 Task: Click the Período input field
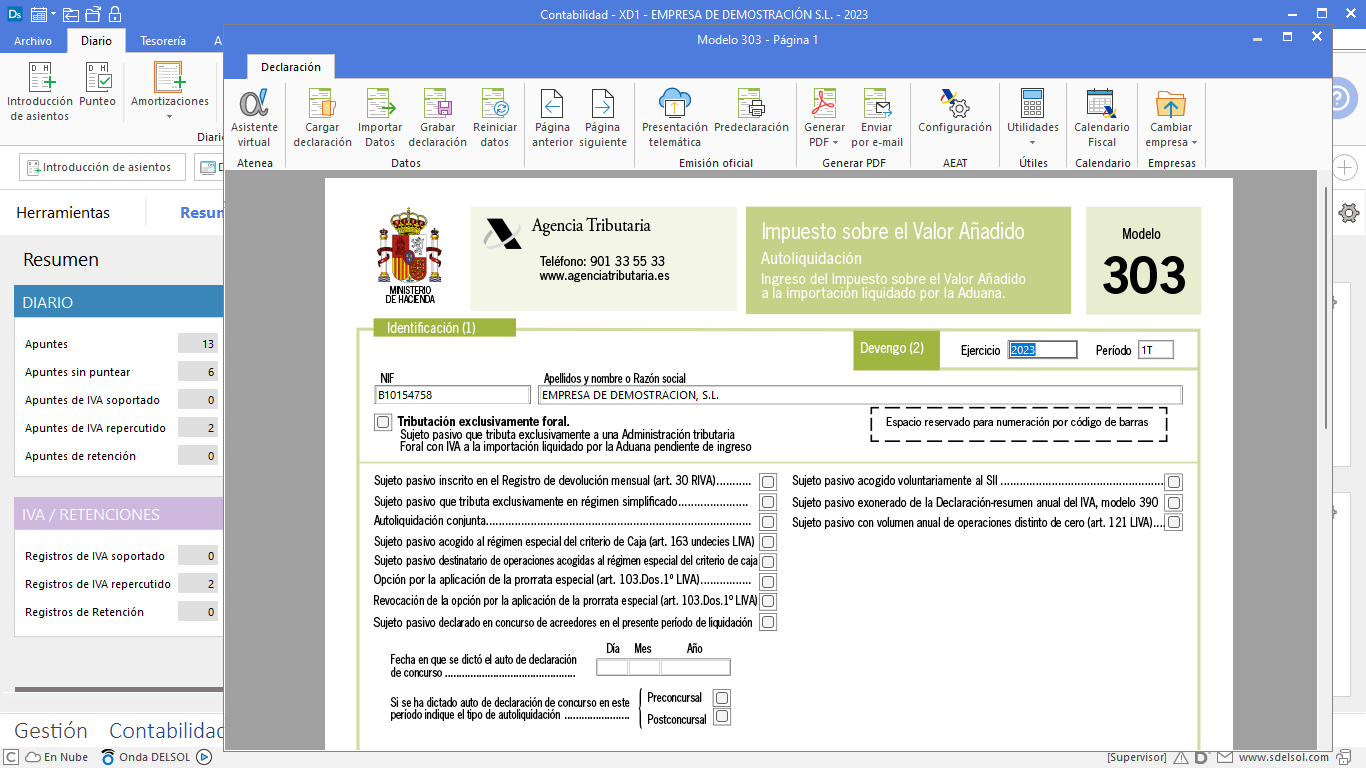pos(1155,350)
